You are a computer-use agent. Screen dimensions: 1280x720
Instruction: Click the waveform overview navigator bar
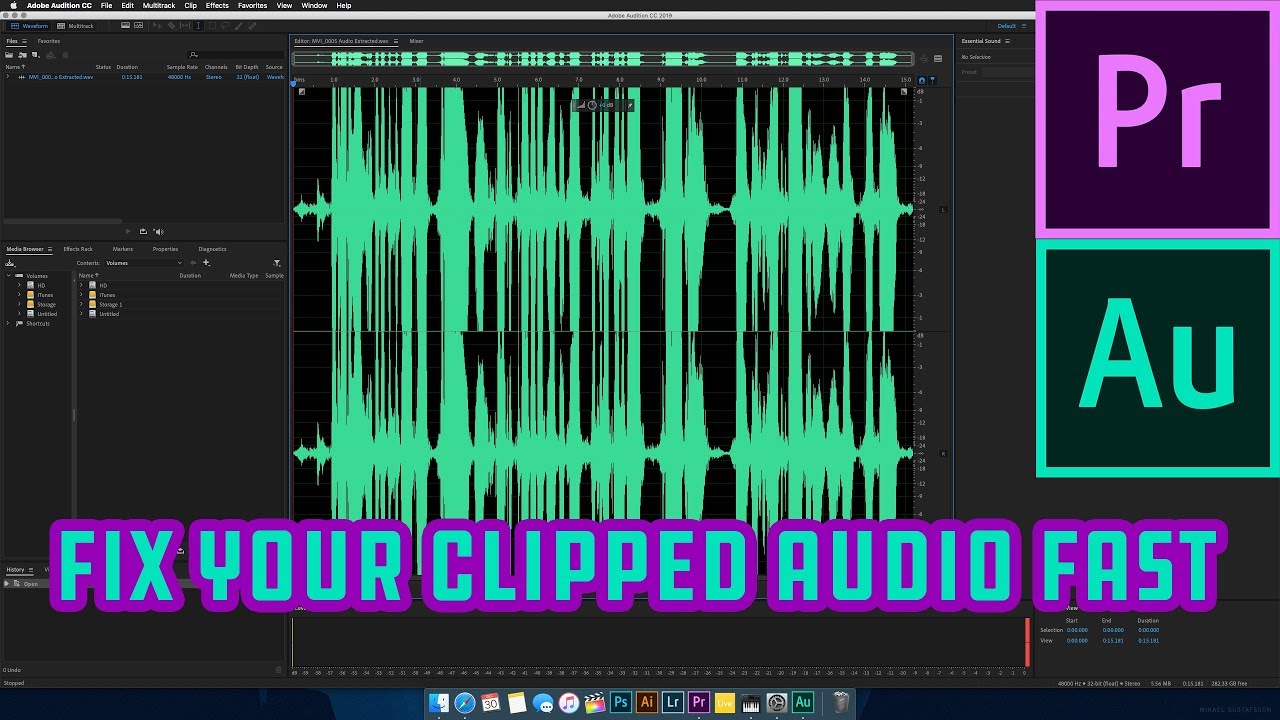click(603, 59)
